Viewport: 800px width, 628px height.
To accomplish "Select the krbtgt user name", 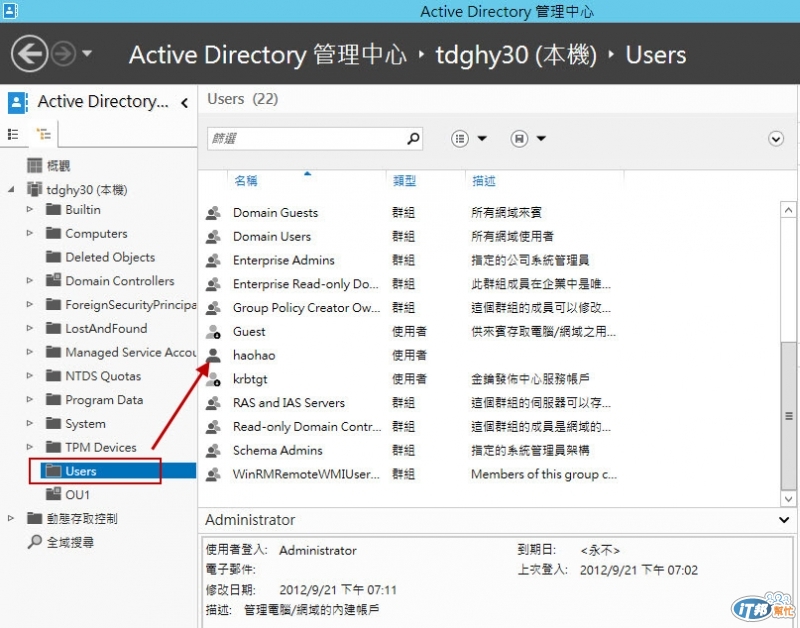I will point(250,379).
